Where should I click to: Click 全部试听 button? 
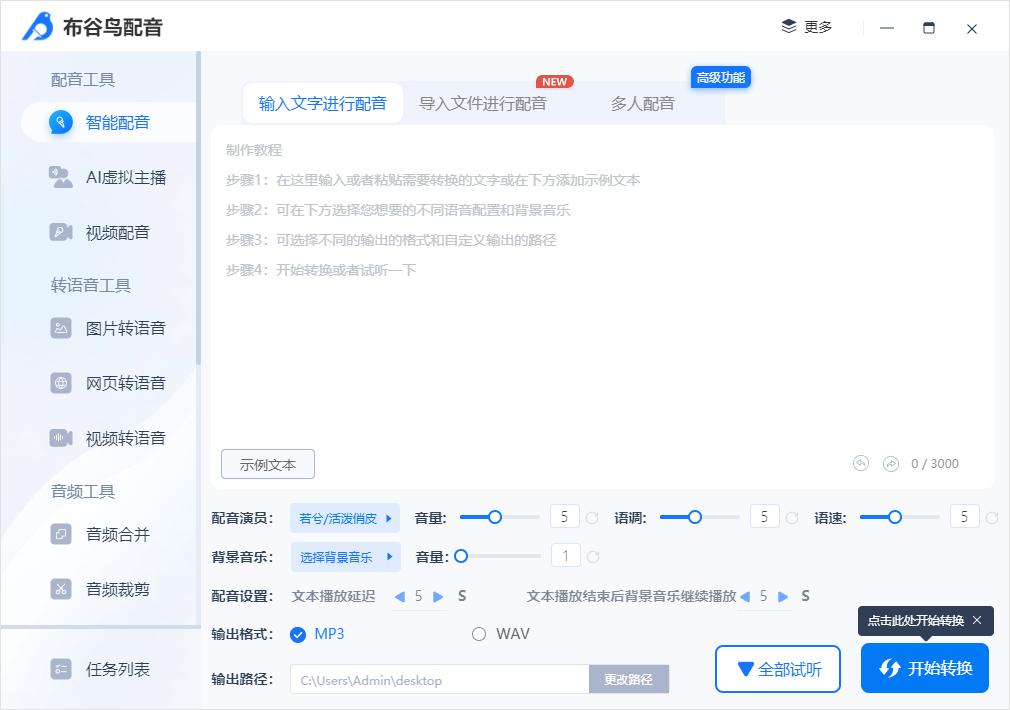point(778,669)
